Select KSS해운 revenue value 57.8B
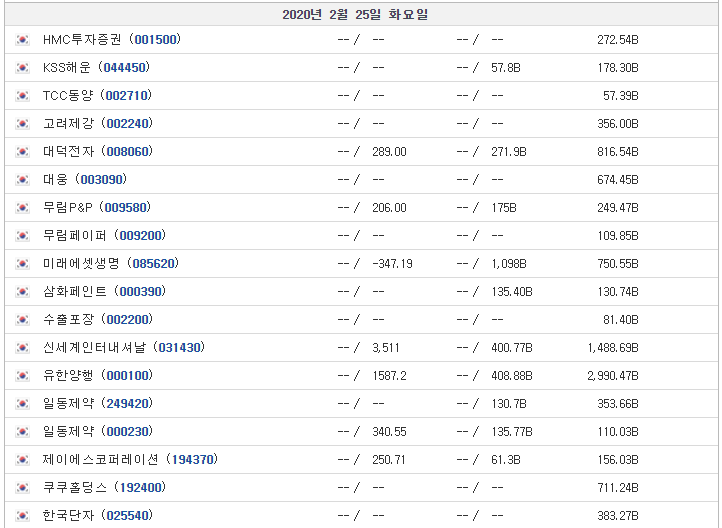722x528 pixels. (506, 68)
